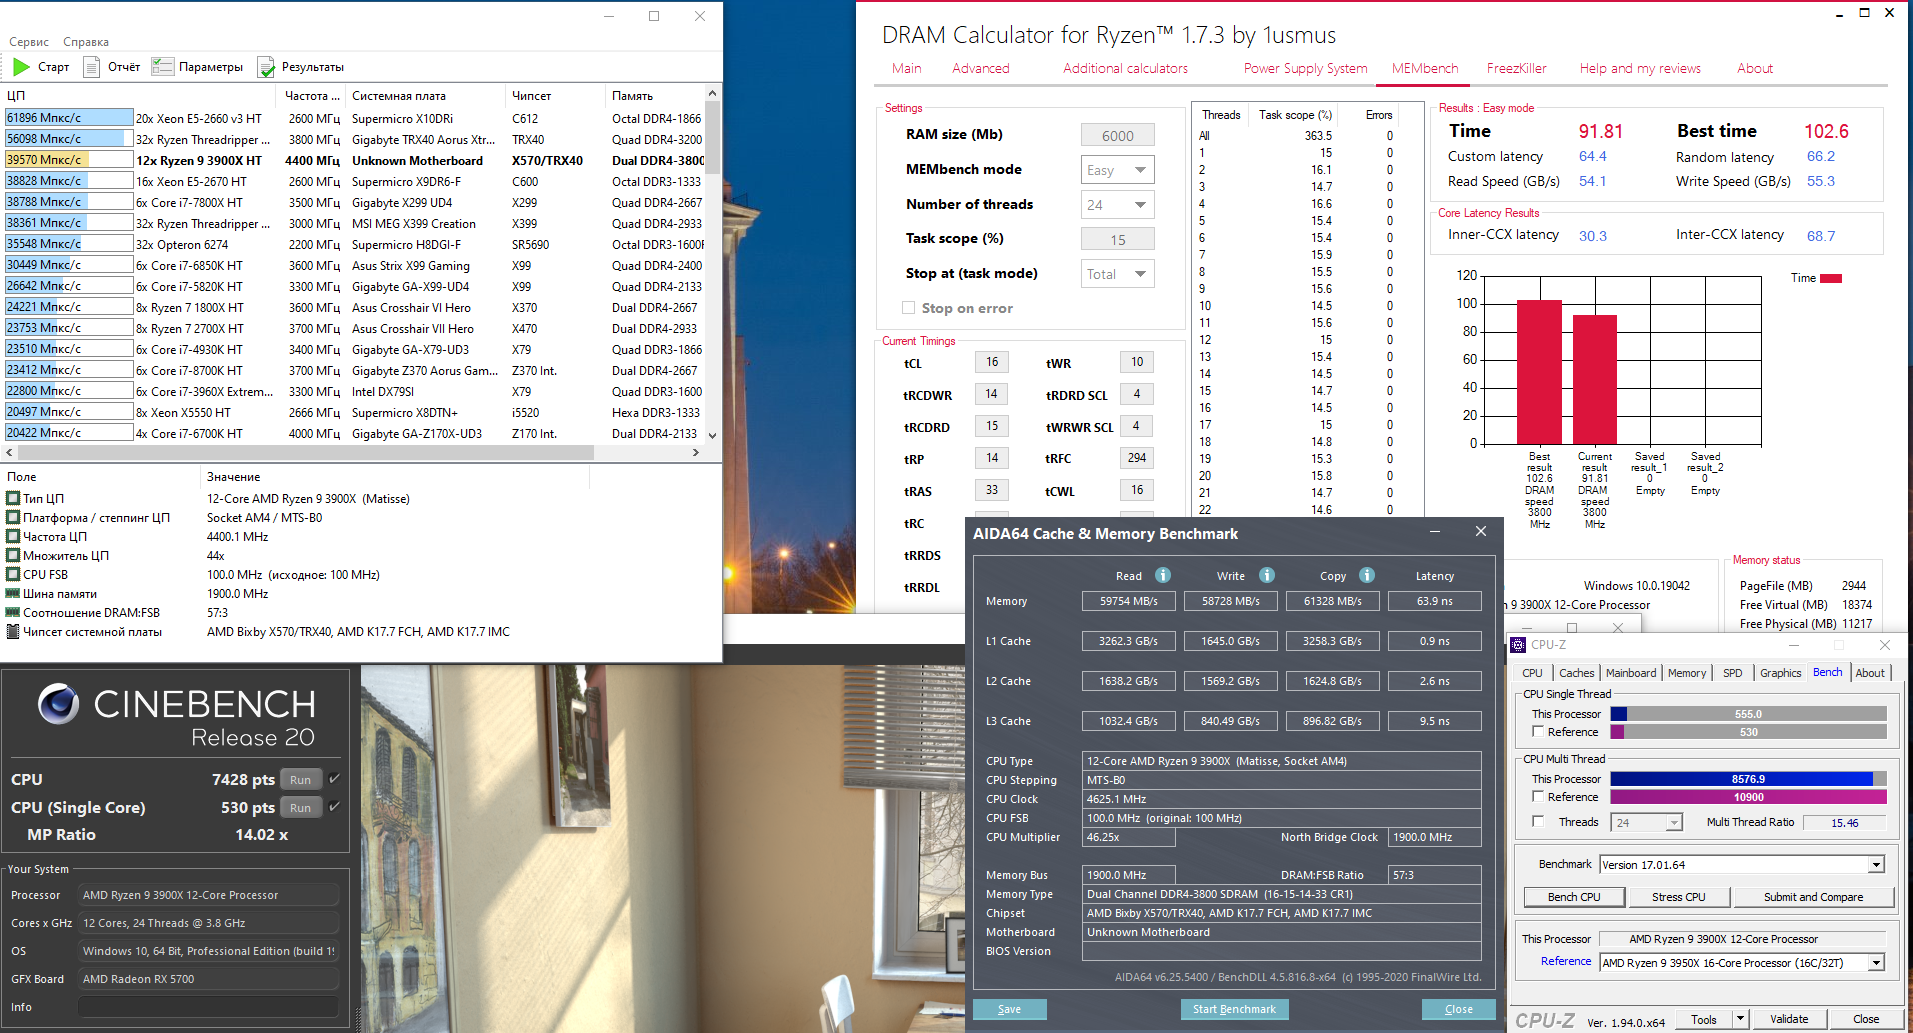Viewport: 1913px width, 1033px height.
Task: Click the Task scope (%) field
Action: (x=1117, y=239)
